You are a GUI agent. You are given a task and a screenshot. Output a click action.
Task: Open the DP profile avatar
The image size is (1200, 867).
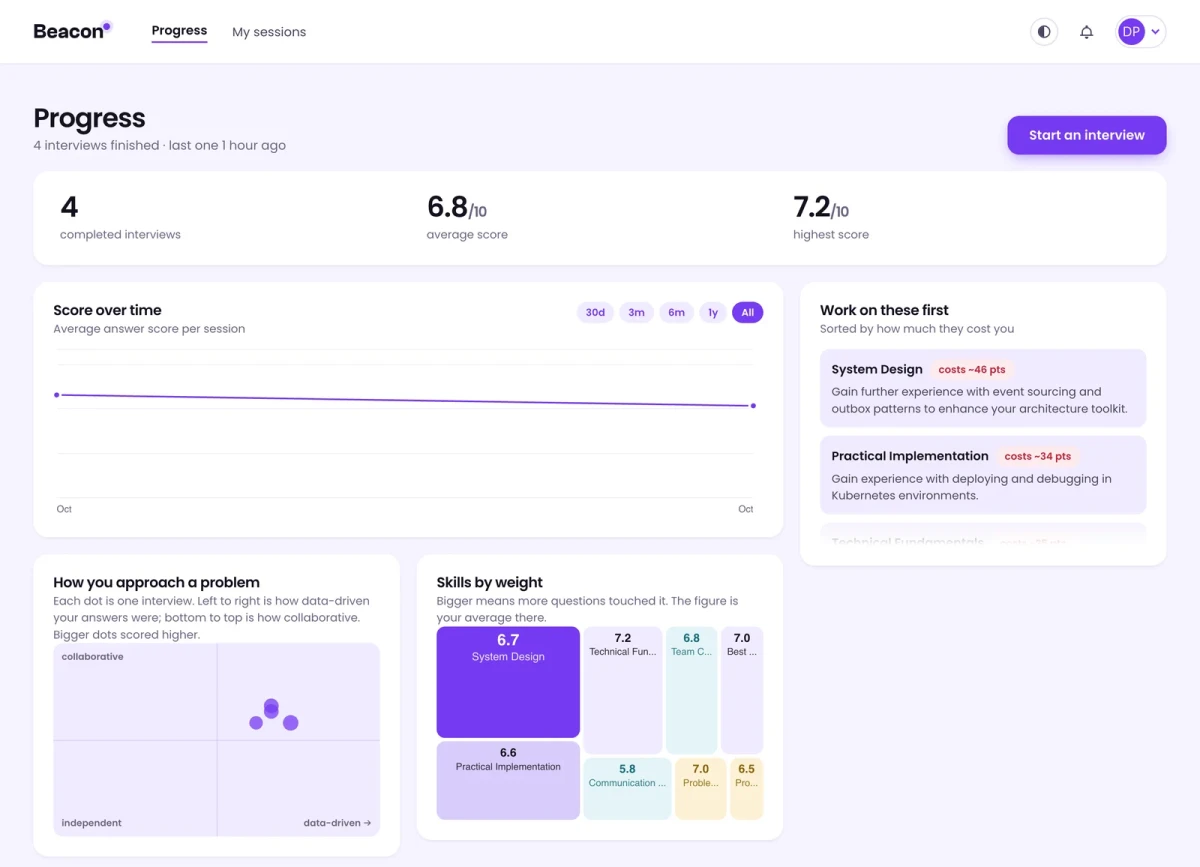coord(1131,32)
